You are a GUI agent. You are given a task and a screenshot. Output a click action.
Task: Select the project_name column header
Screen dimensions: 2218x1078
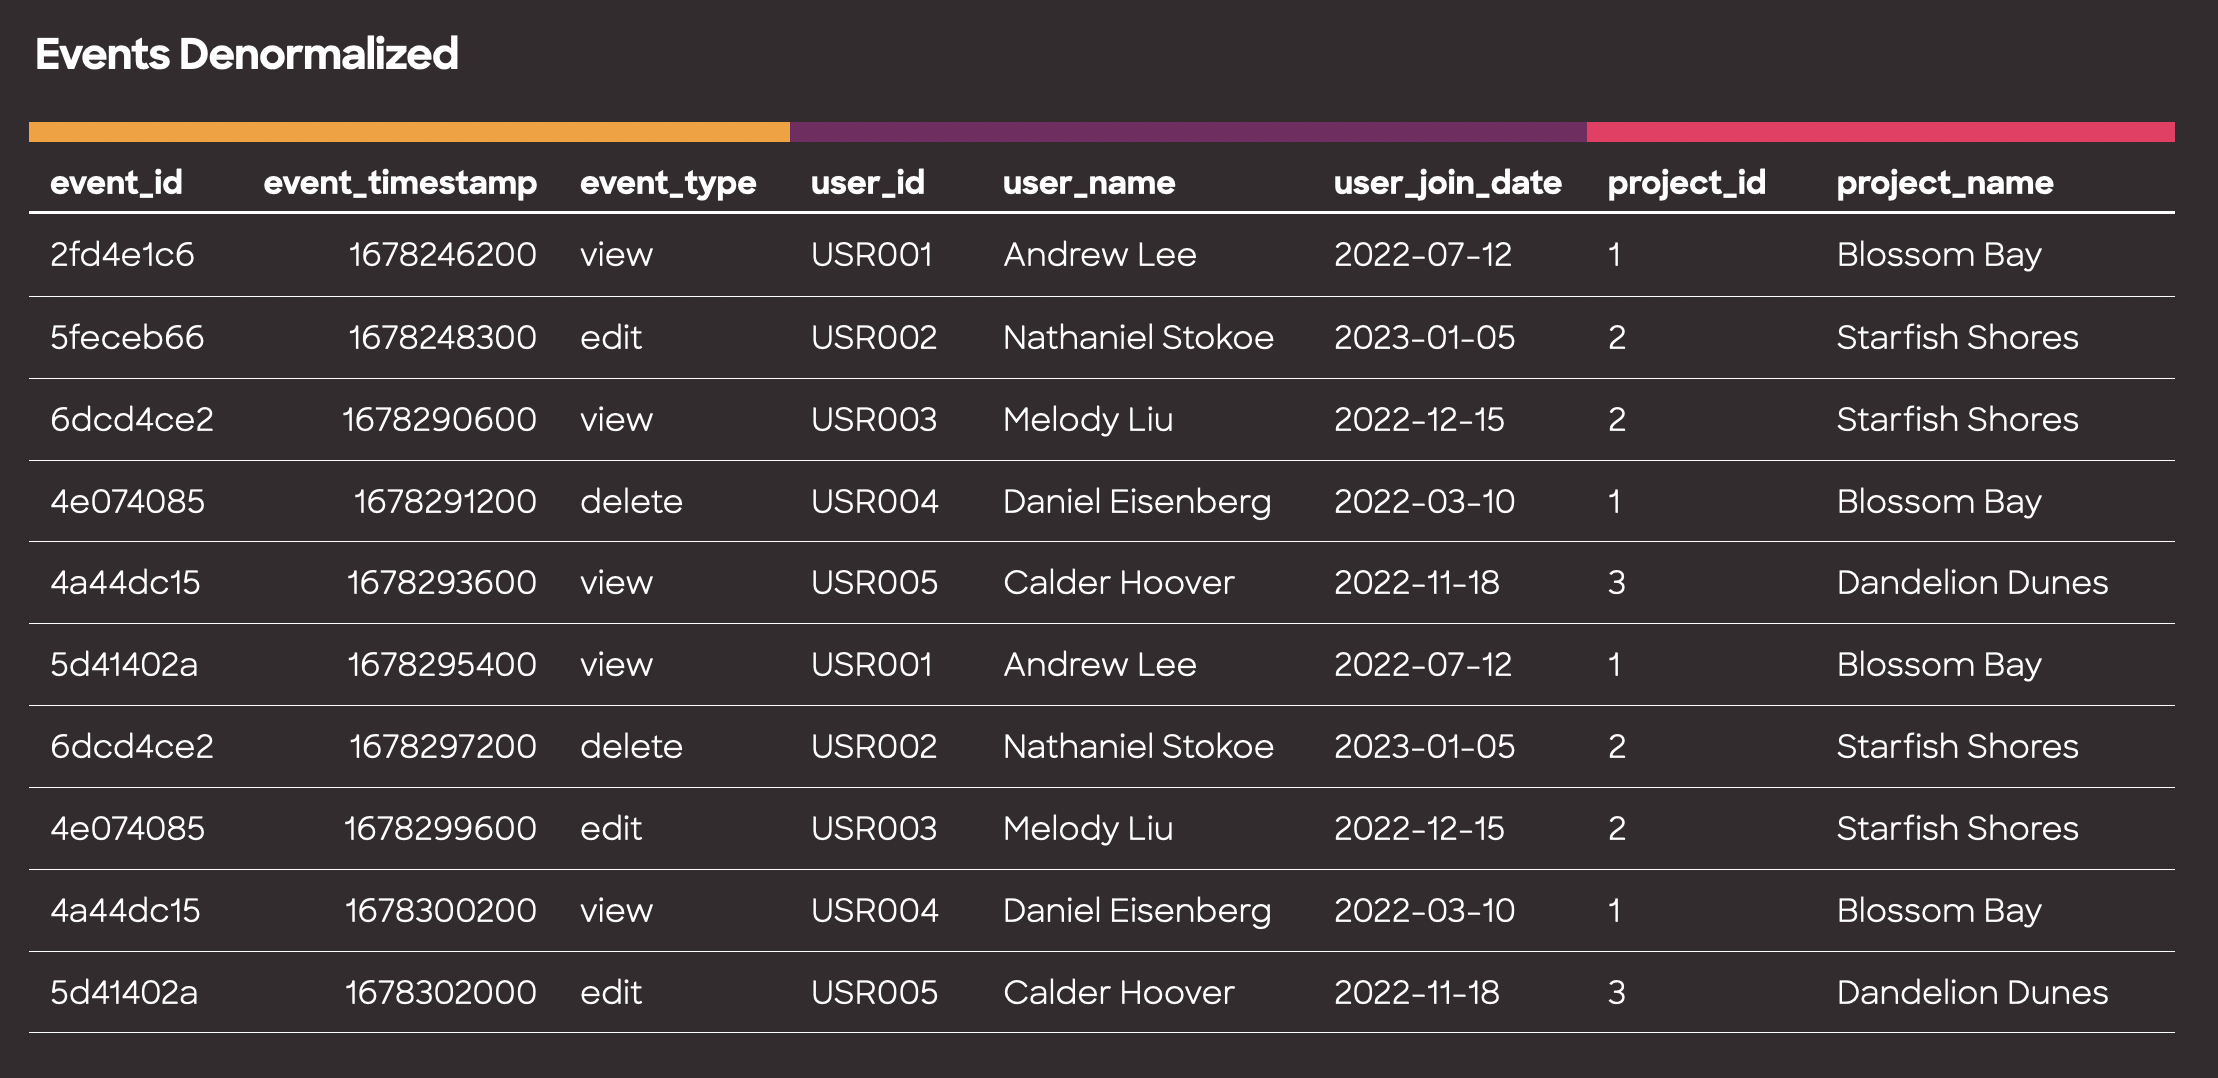pyautogui.click(x=1945, y=183)
